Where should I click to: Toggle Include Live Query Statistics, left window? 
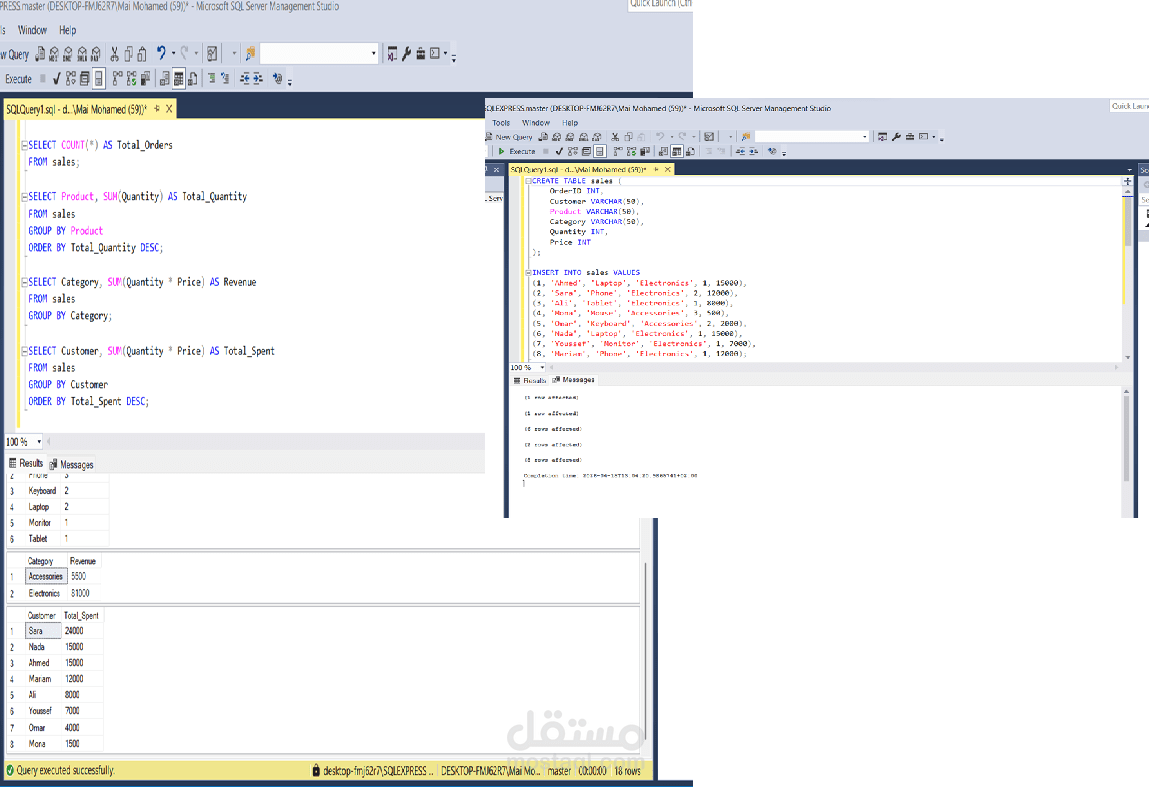pyautogui.click(x=132, y=79)
